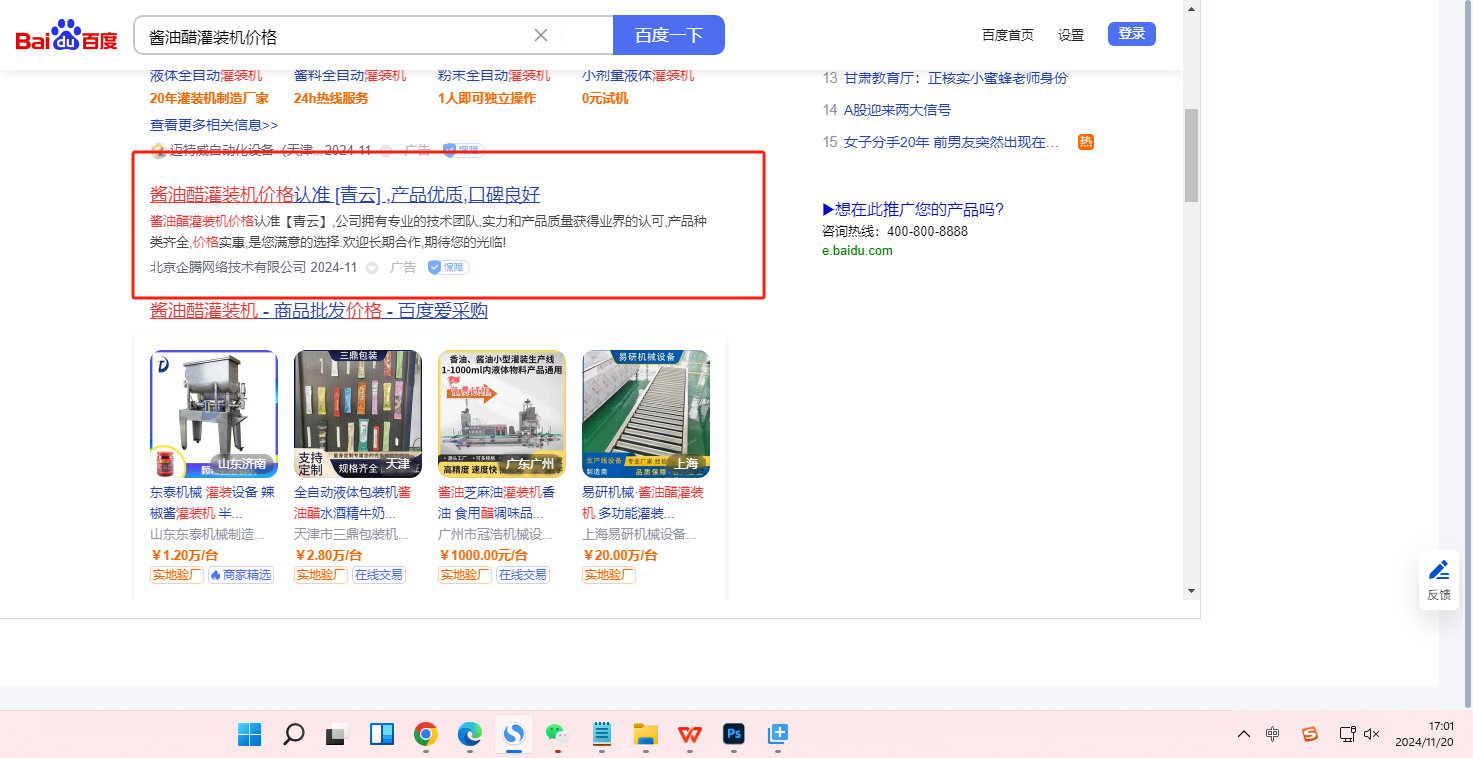Screen dimensions: 1473x758
Task: Open Windows Search from the taskbar
Action: (x=293, y=735)
